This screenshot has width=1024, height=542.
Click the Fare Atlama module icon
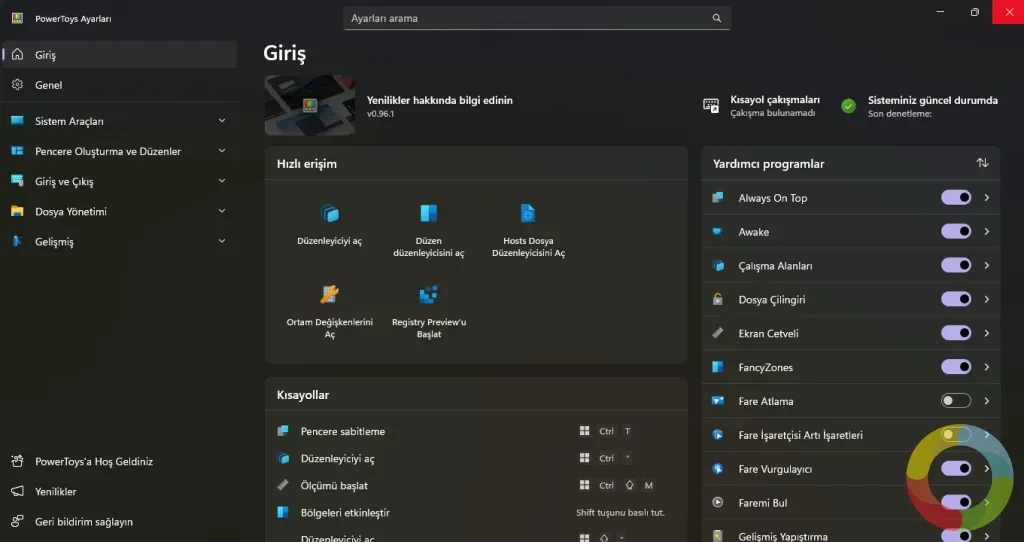pos(718,401)
